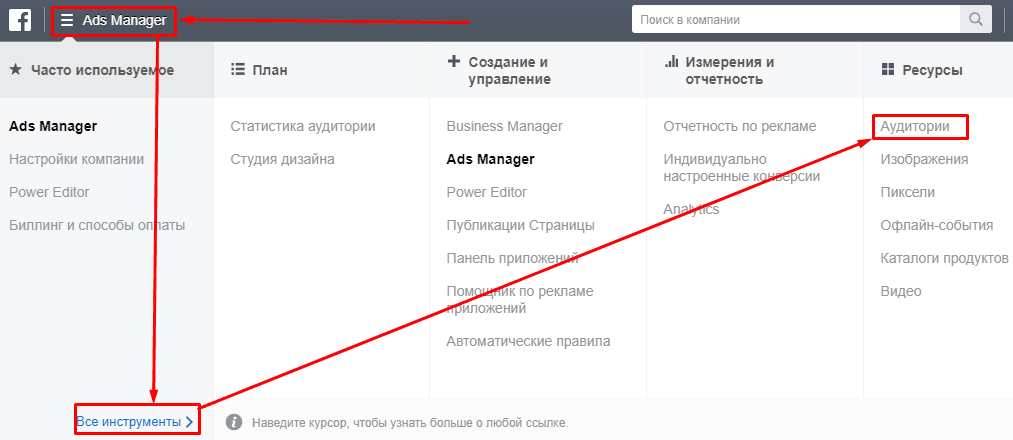The height and width of the screenshot is (440, 1013).
Task: Select Часто используемое section header
Action: (107, 70)
